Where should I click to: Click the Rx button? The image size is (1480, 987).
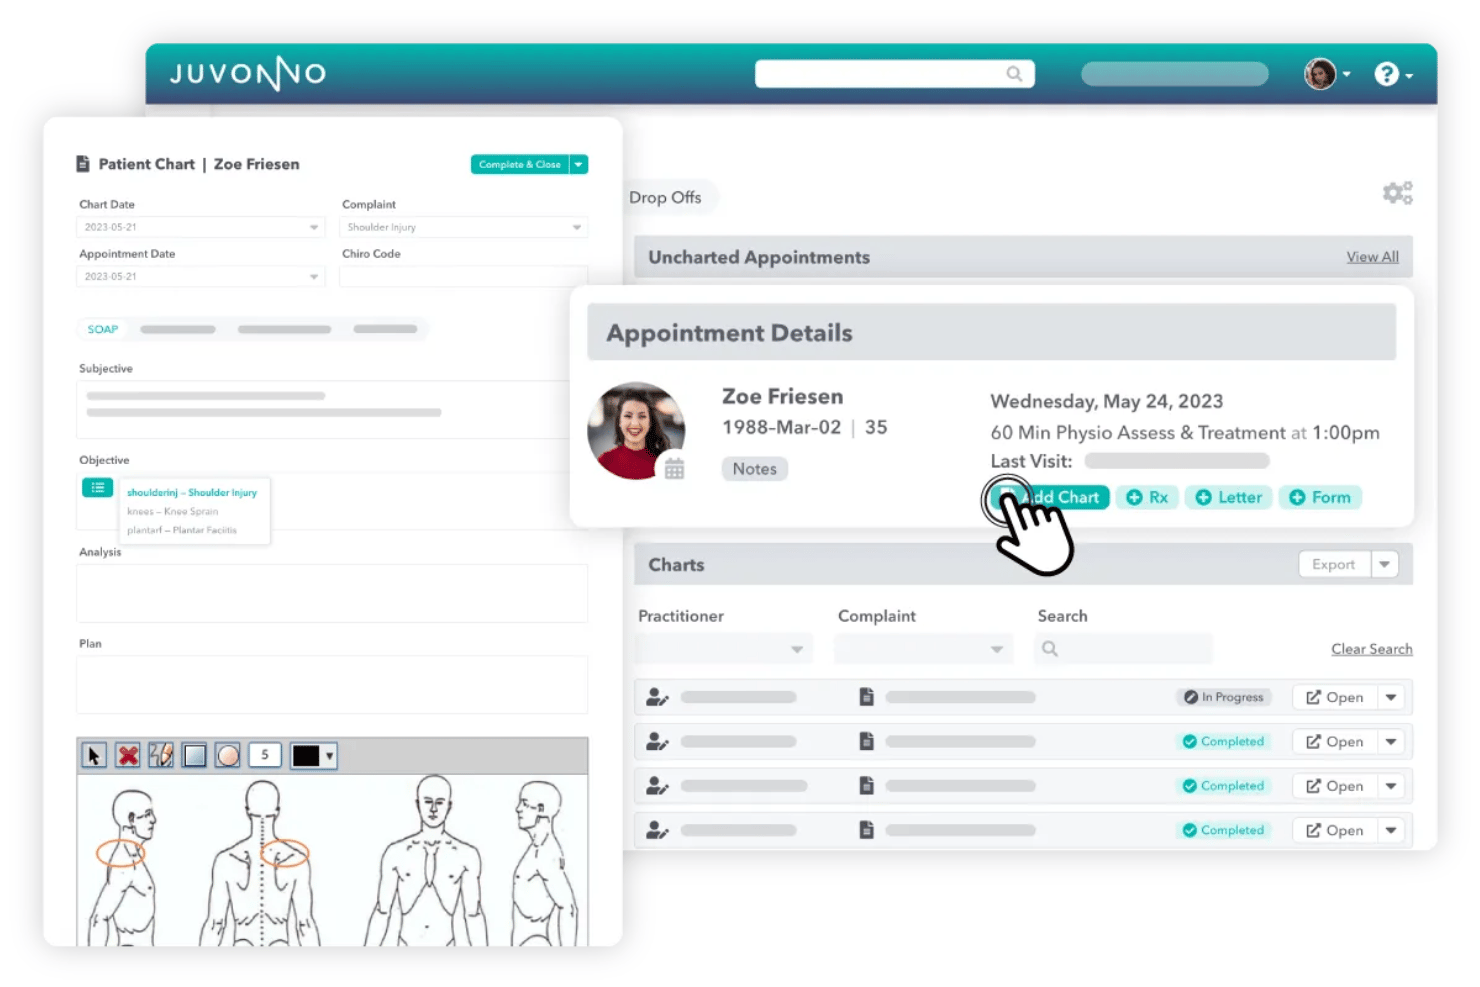point(1147,497)
